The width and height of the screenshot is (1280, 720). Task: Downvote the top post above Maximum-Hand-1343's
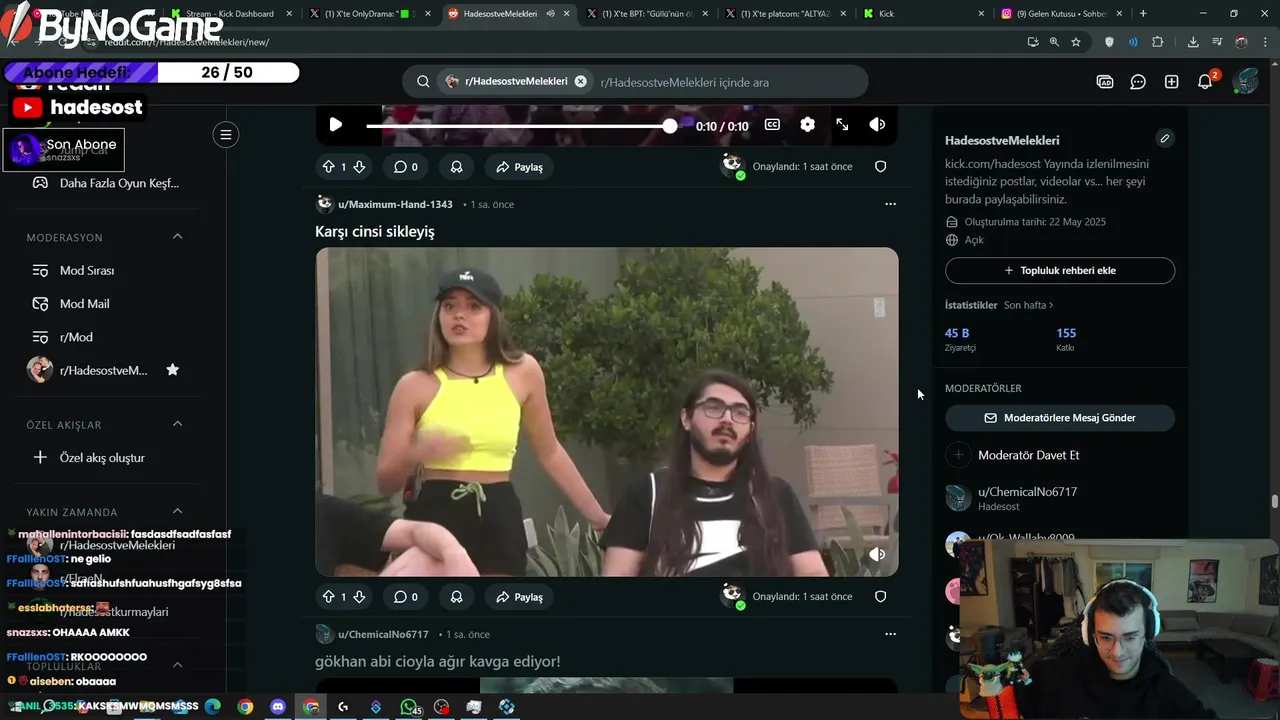point(359,167)
